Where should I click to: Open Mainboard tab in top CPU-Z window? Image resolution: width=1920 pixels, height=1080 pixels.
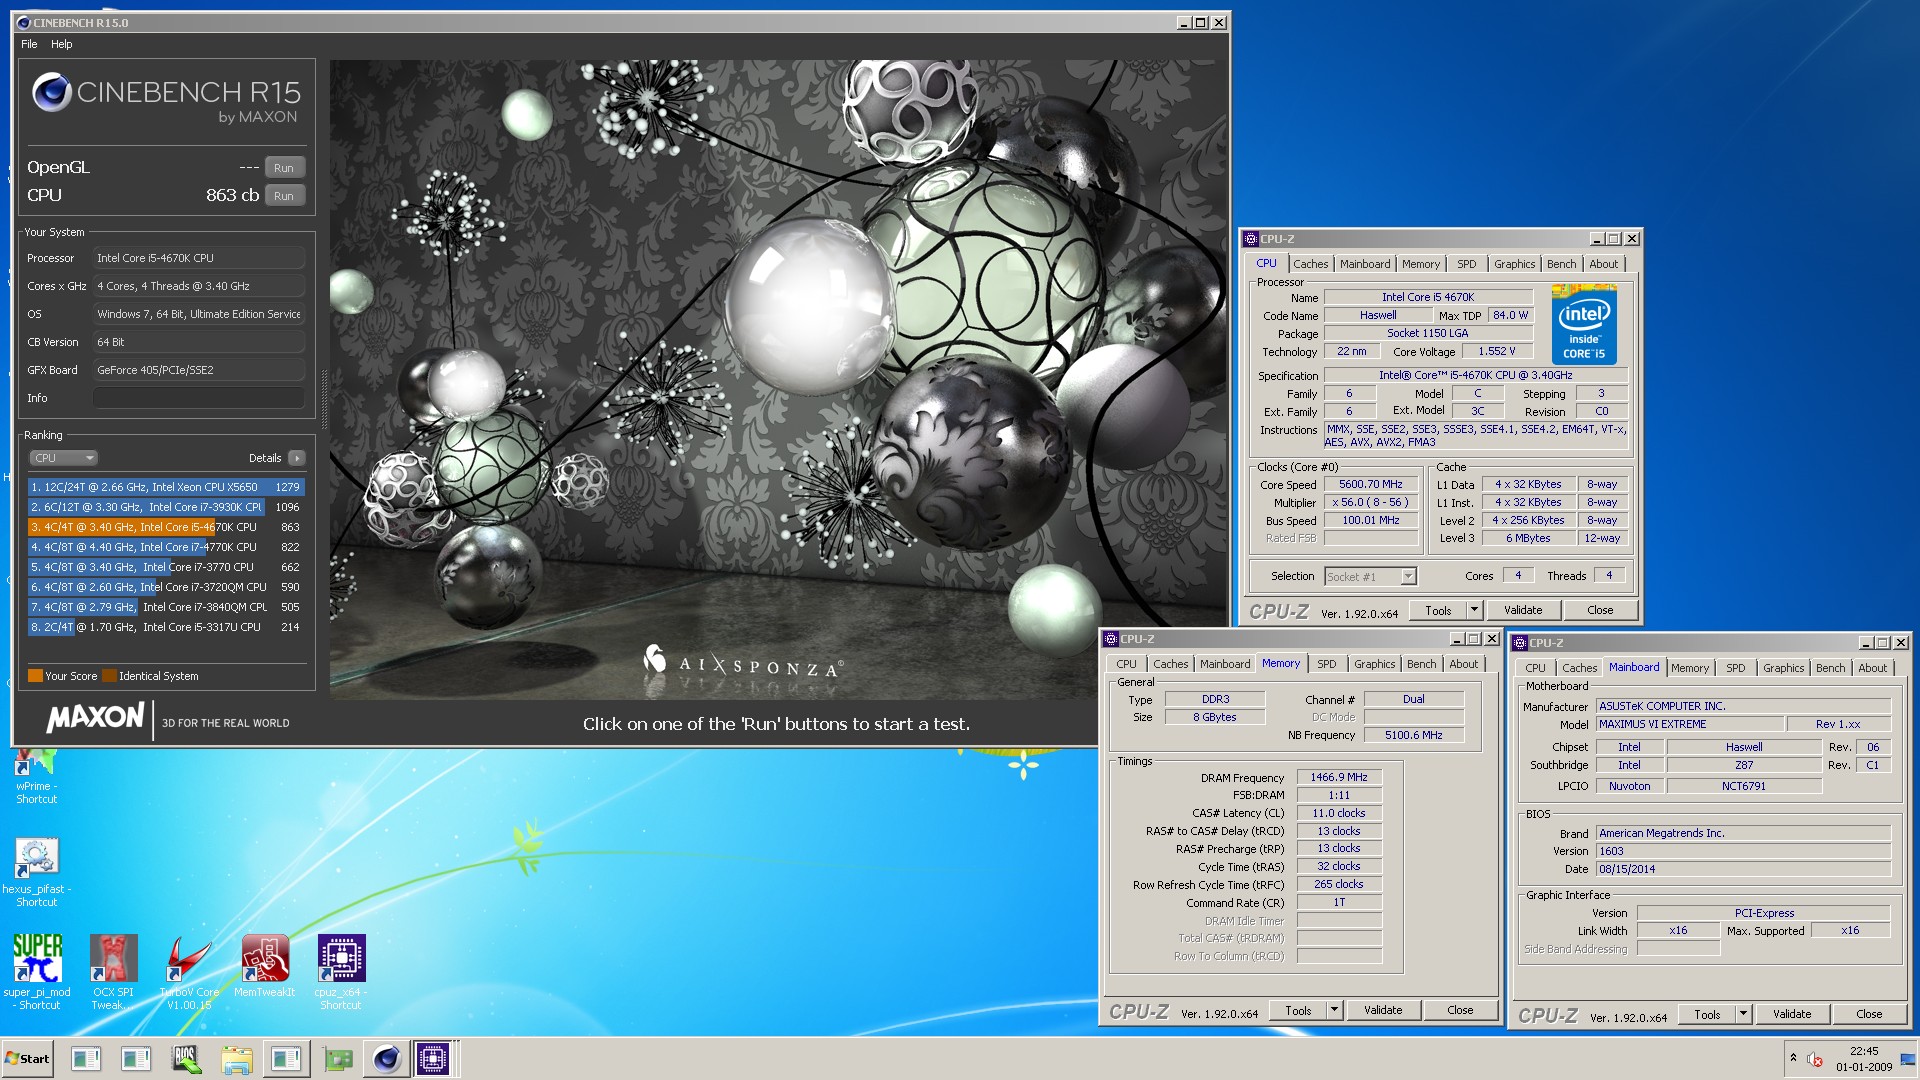pos(1365,264)
